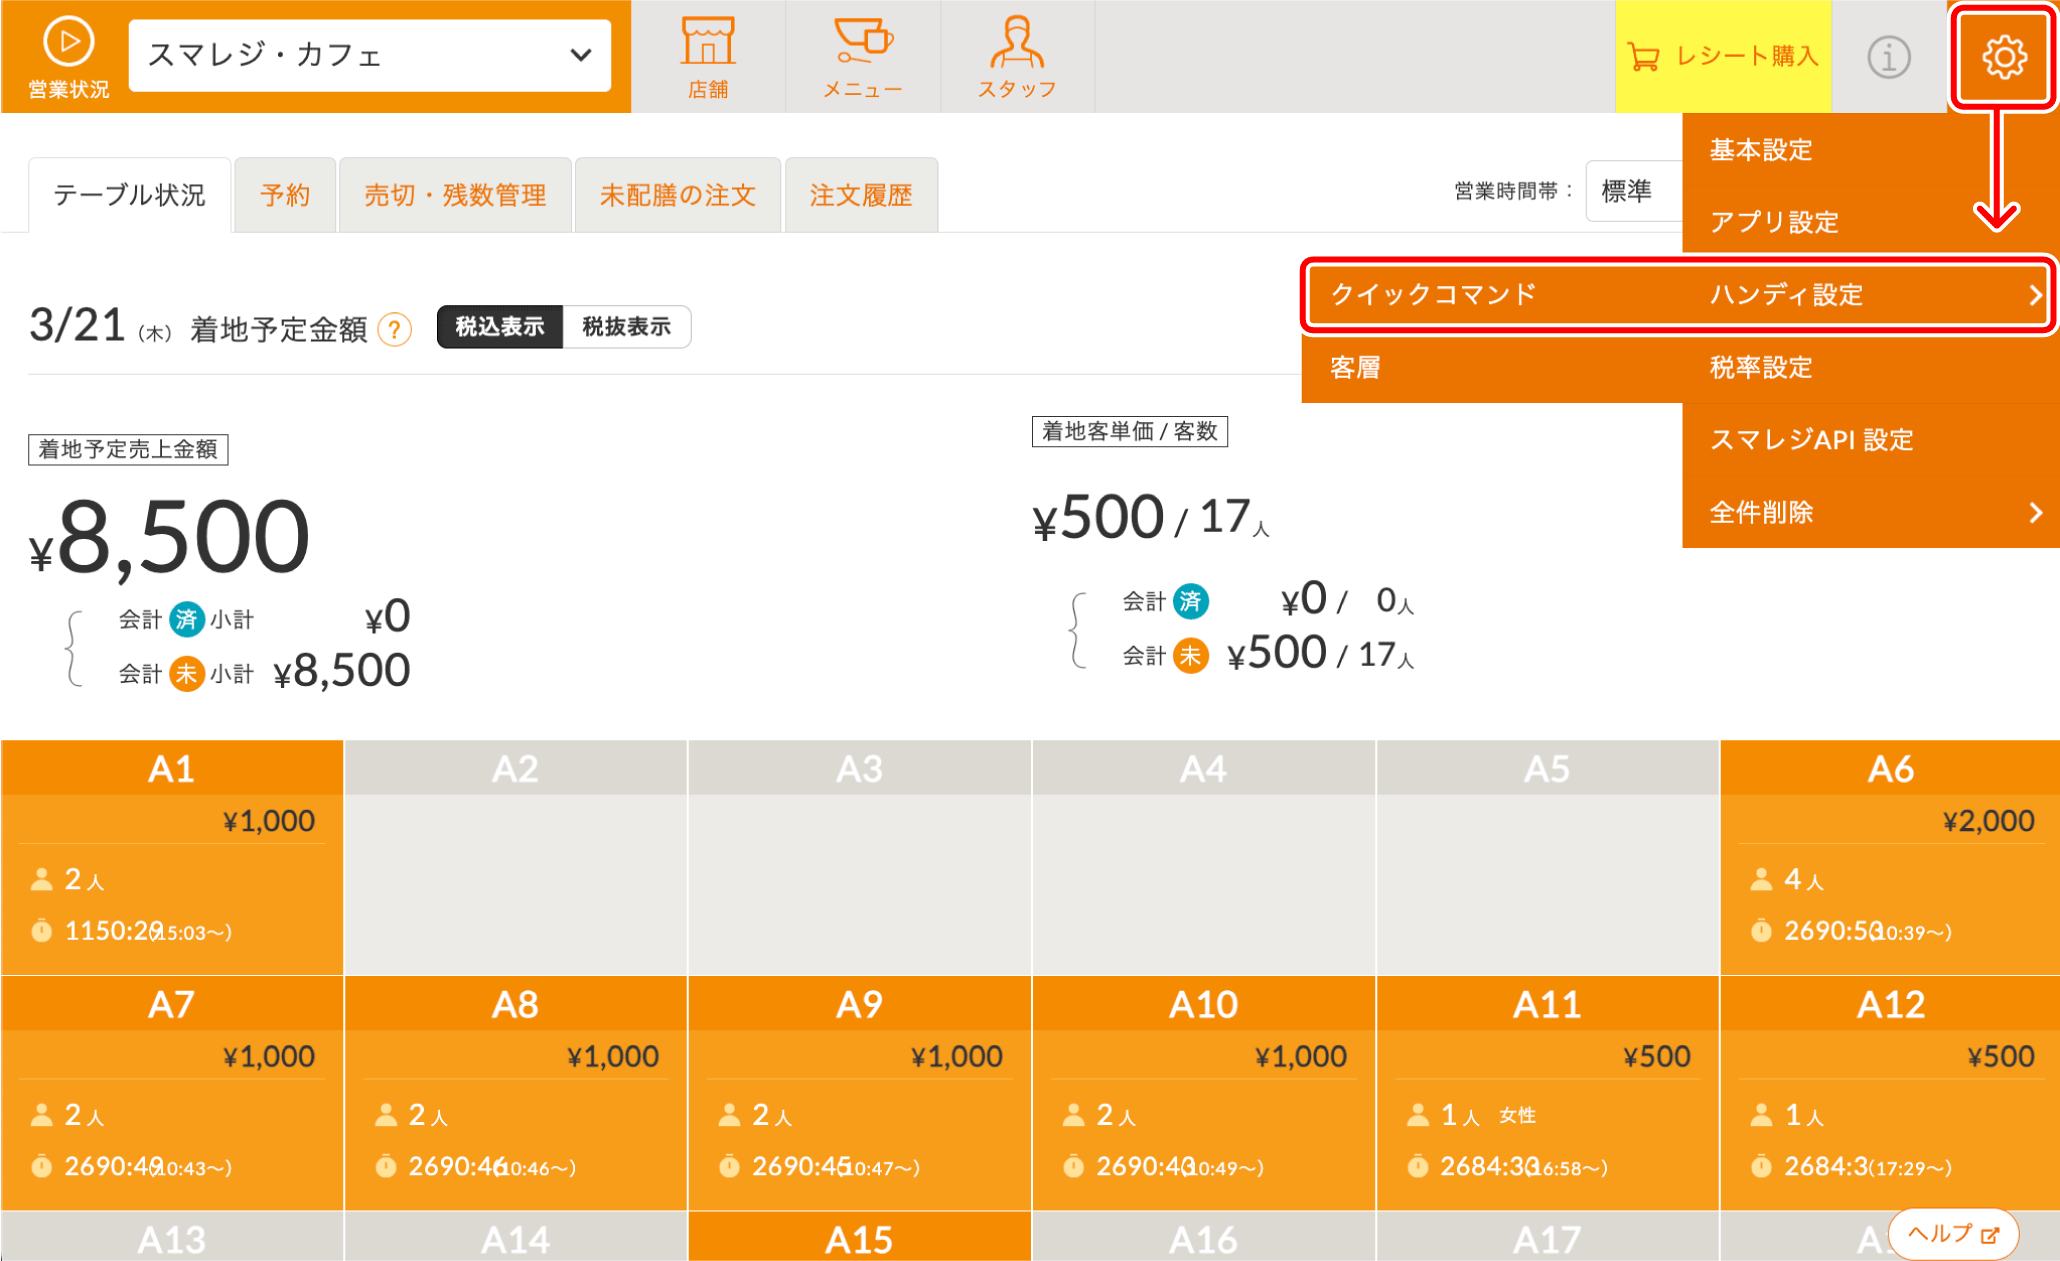
Task: Open the メニュー cup icon
Action: 863,41
